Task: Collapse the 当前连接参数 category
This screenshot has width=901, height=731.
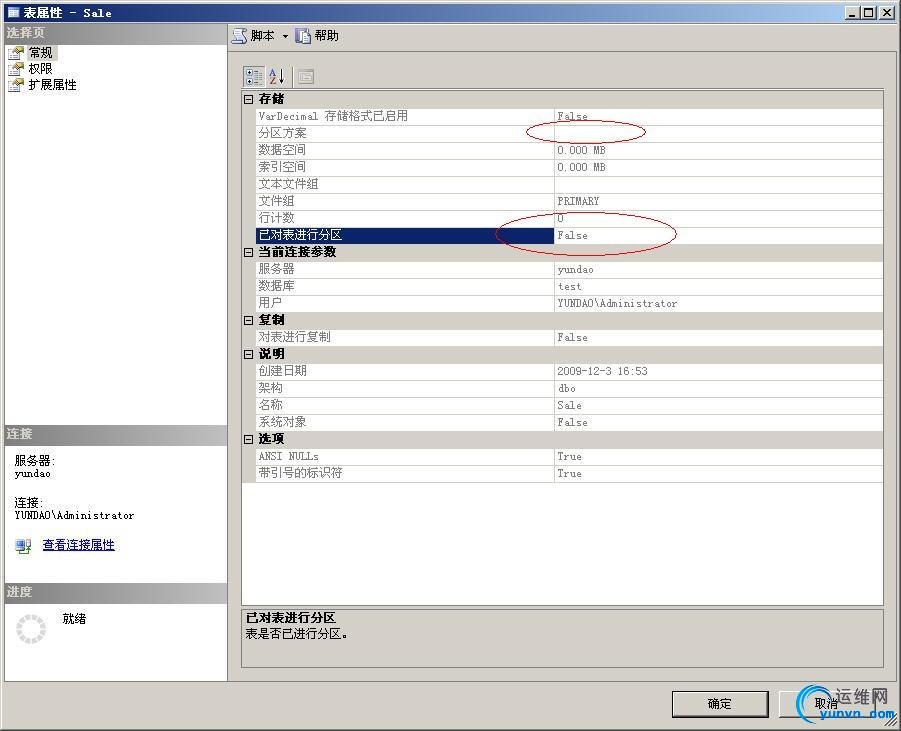Action: 248,252
